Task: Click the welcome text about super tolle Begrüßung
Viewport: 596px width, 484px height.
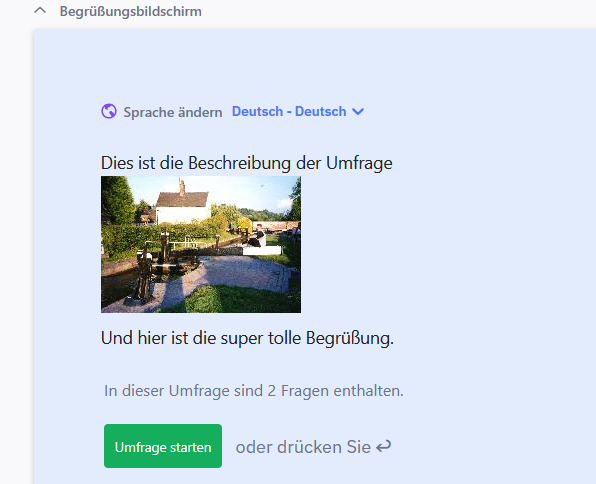Action: 247,338
